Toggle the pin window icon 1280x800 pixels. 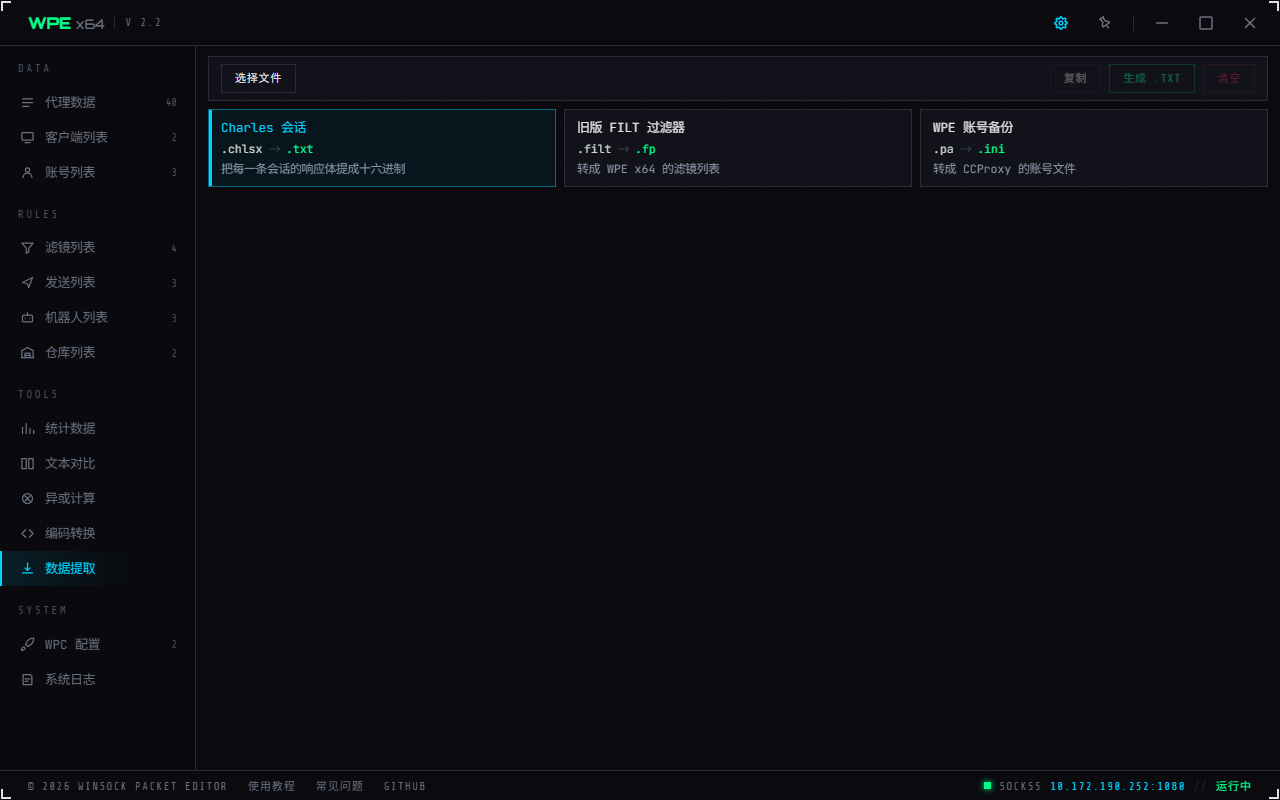tap(1105, 23)
